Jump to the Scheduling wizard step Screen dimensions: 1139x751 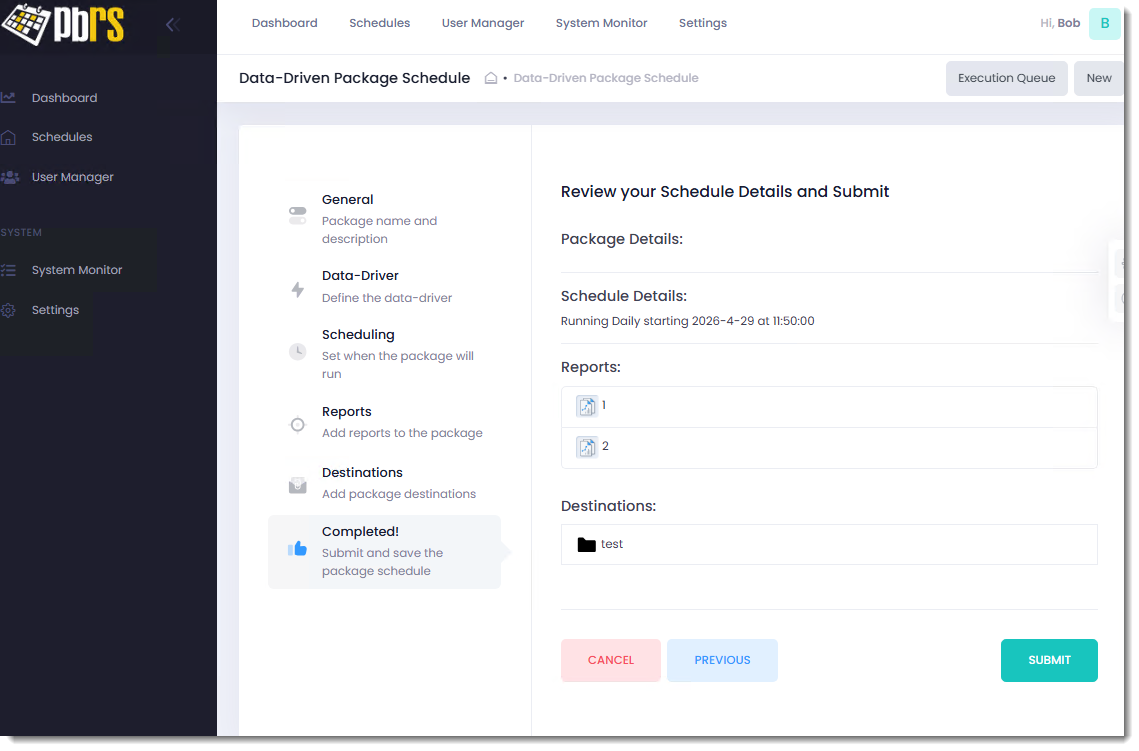[358, 335]
